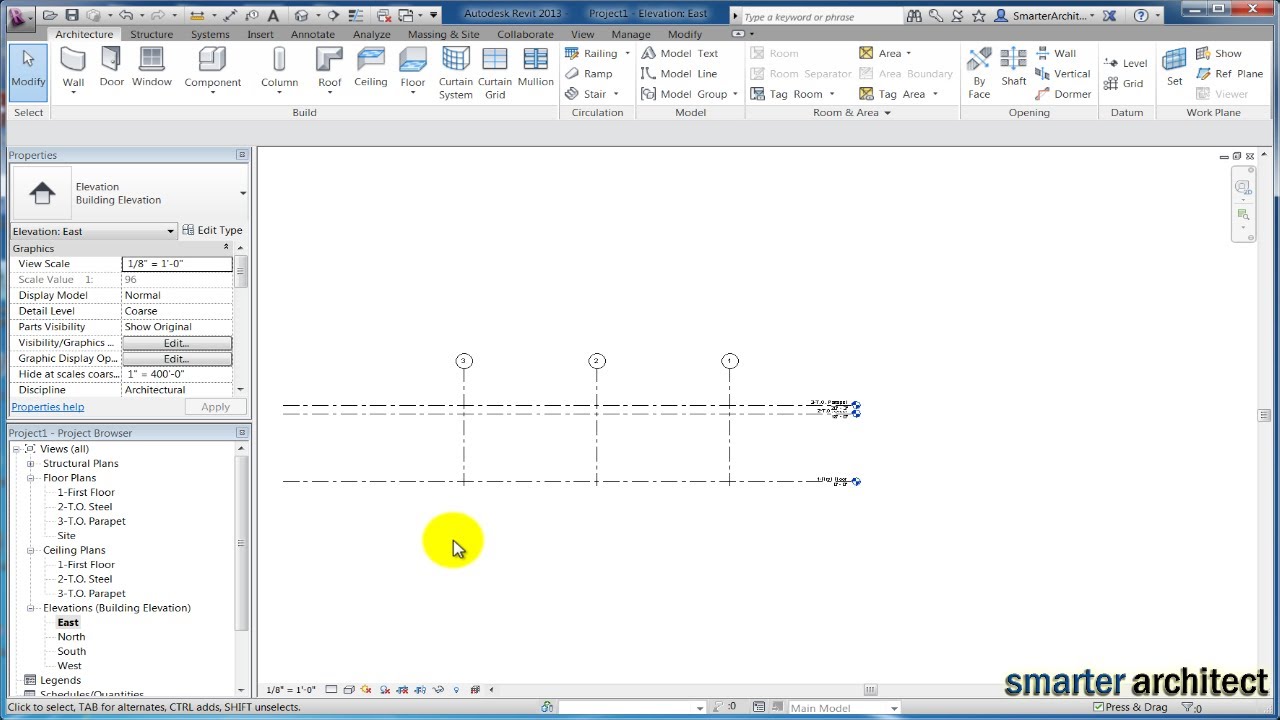1280x720 pixels.
Task: Open the Massing & Site tab
Action: coord(443,34)
